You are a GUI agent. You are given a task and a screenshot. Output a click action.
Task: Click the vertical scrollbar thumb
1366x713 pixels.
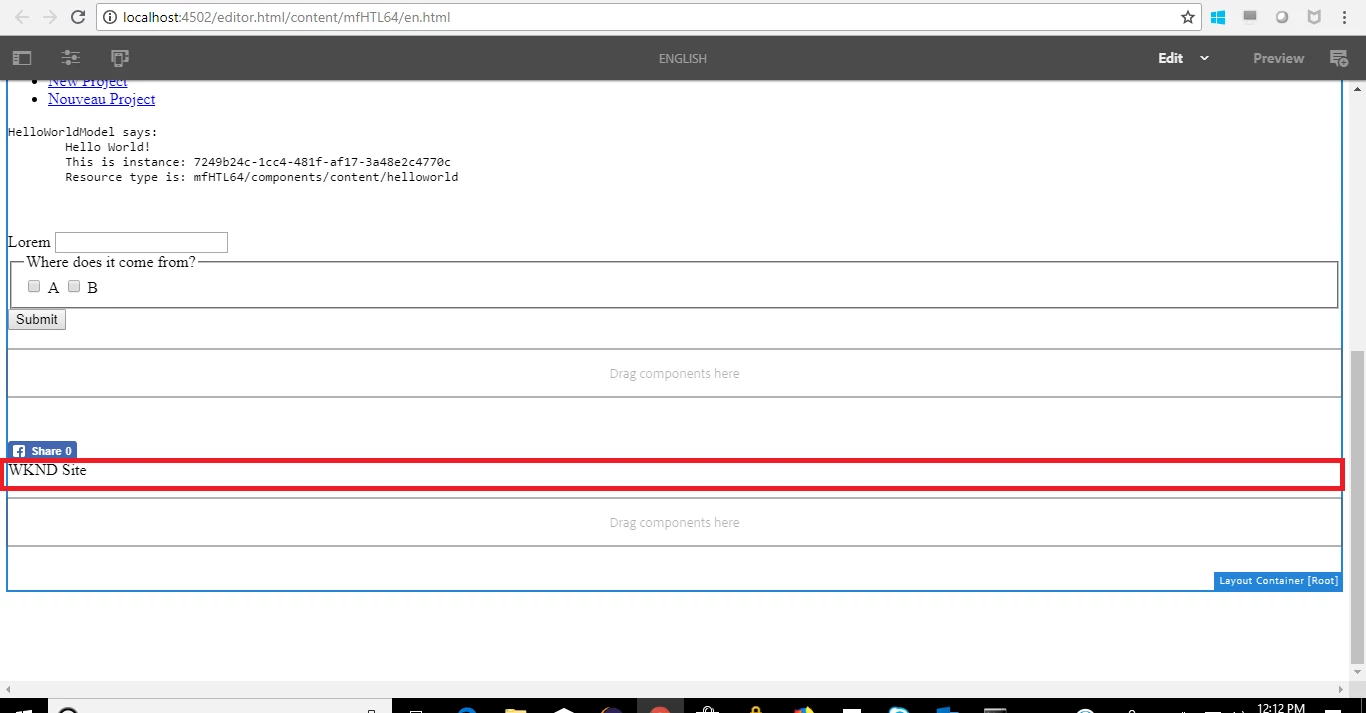click(x=1357, y=507)
